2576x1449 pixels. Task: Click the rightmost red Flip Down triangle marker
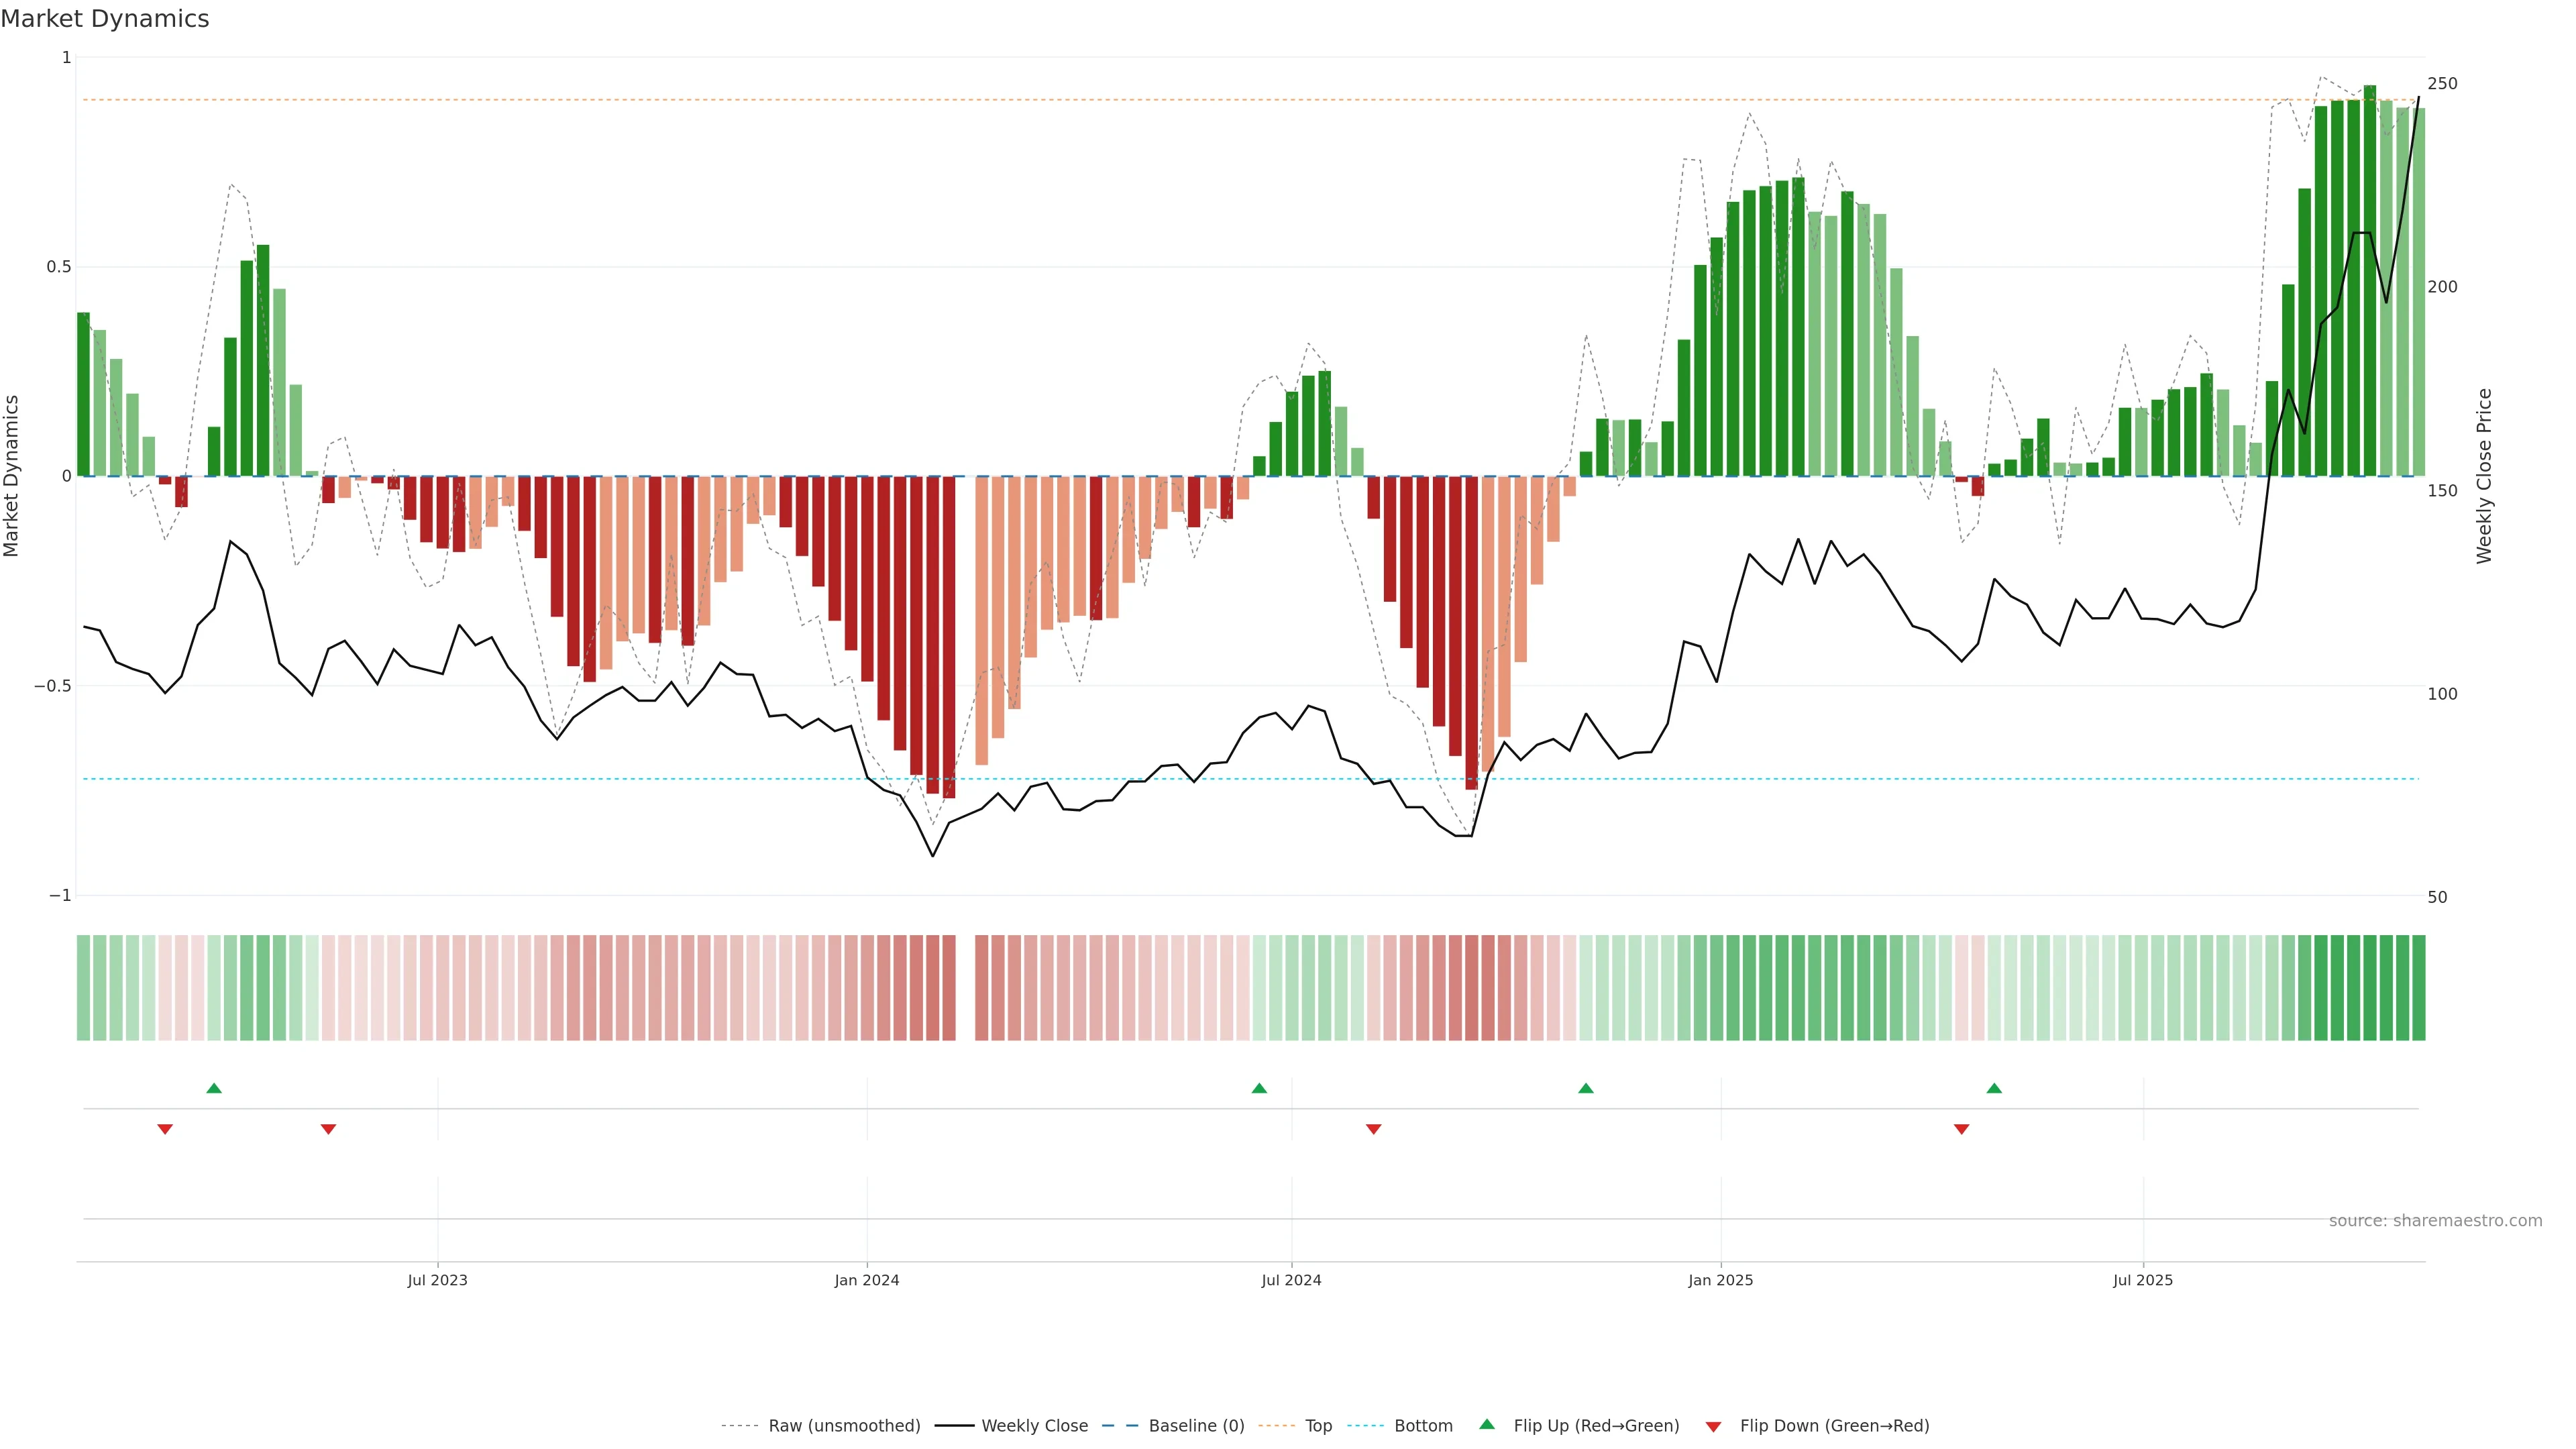coord(1961,1129)
